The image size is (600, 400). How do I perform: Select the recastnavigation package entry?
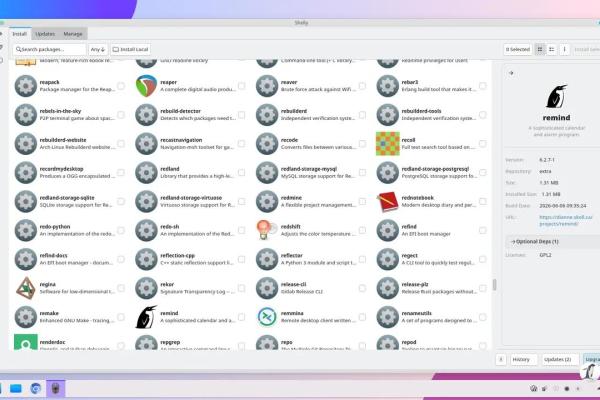point(191,144)
